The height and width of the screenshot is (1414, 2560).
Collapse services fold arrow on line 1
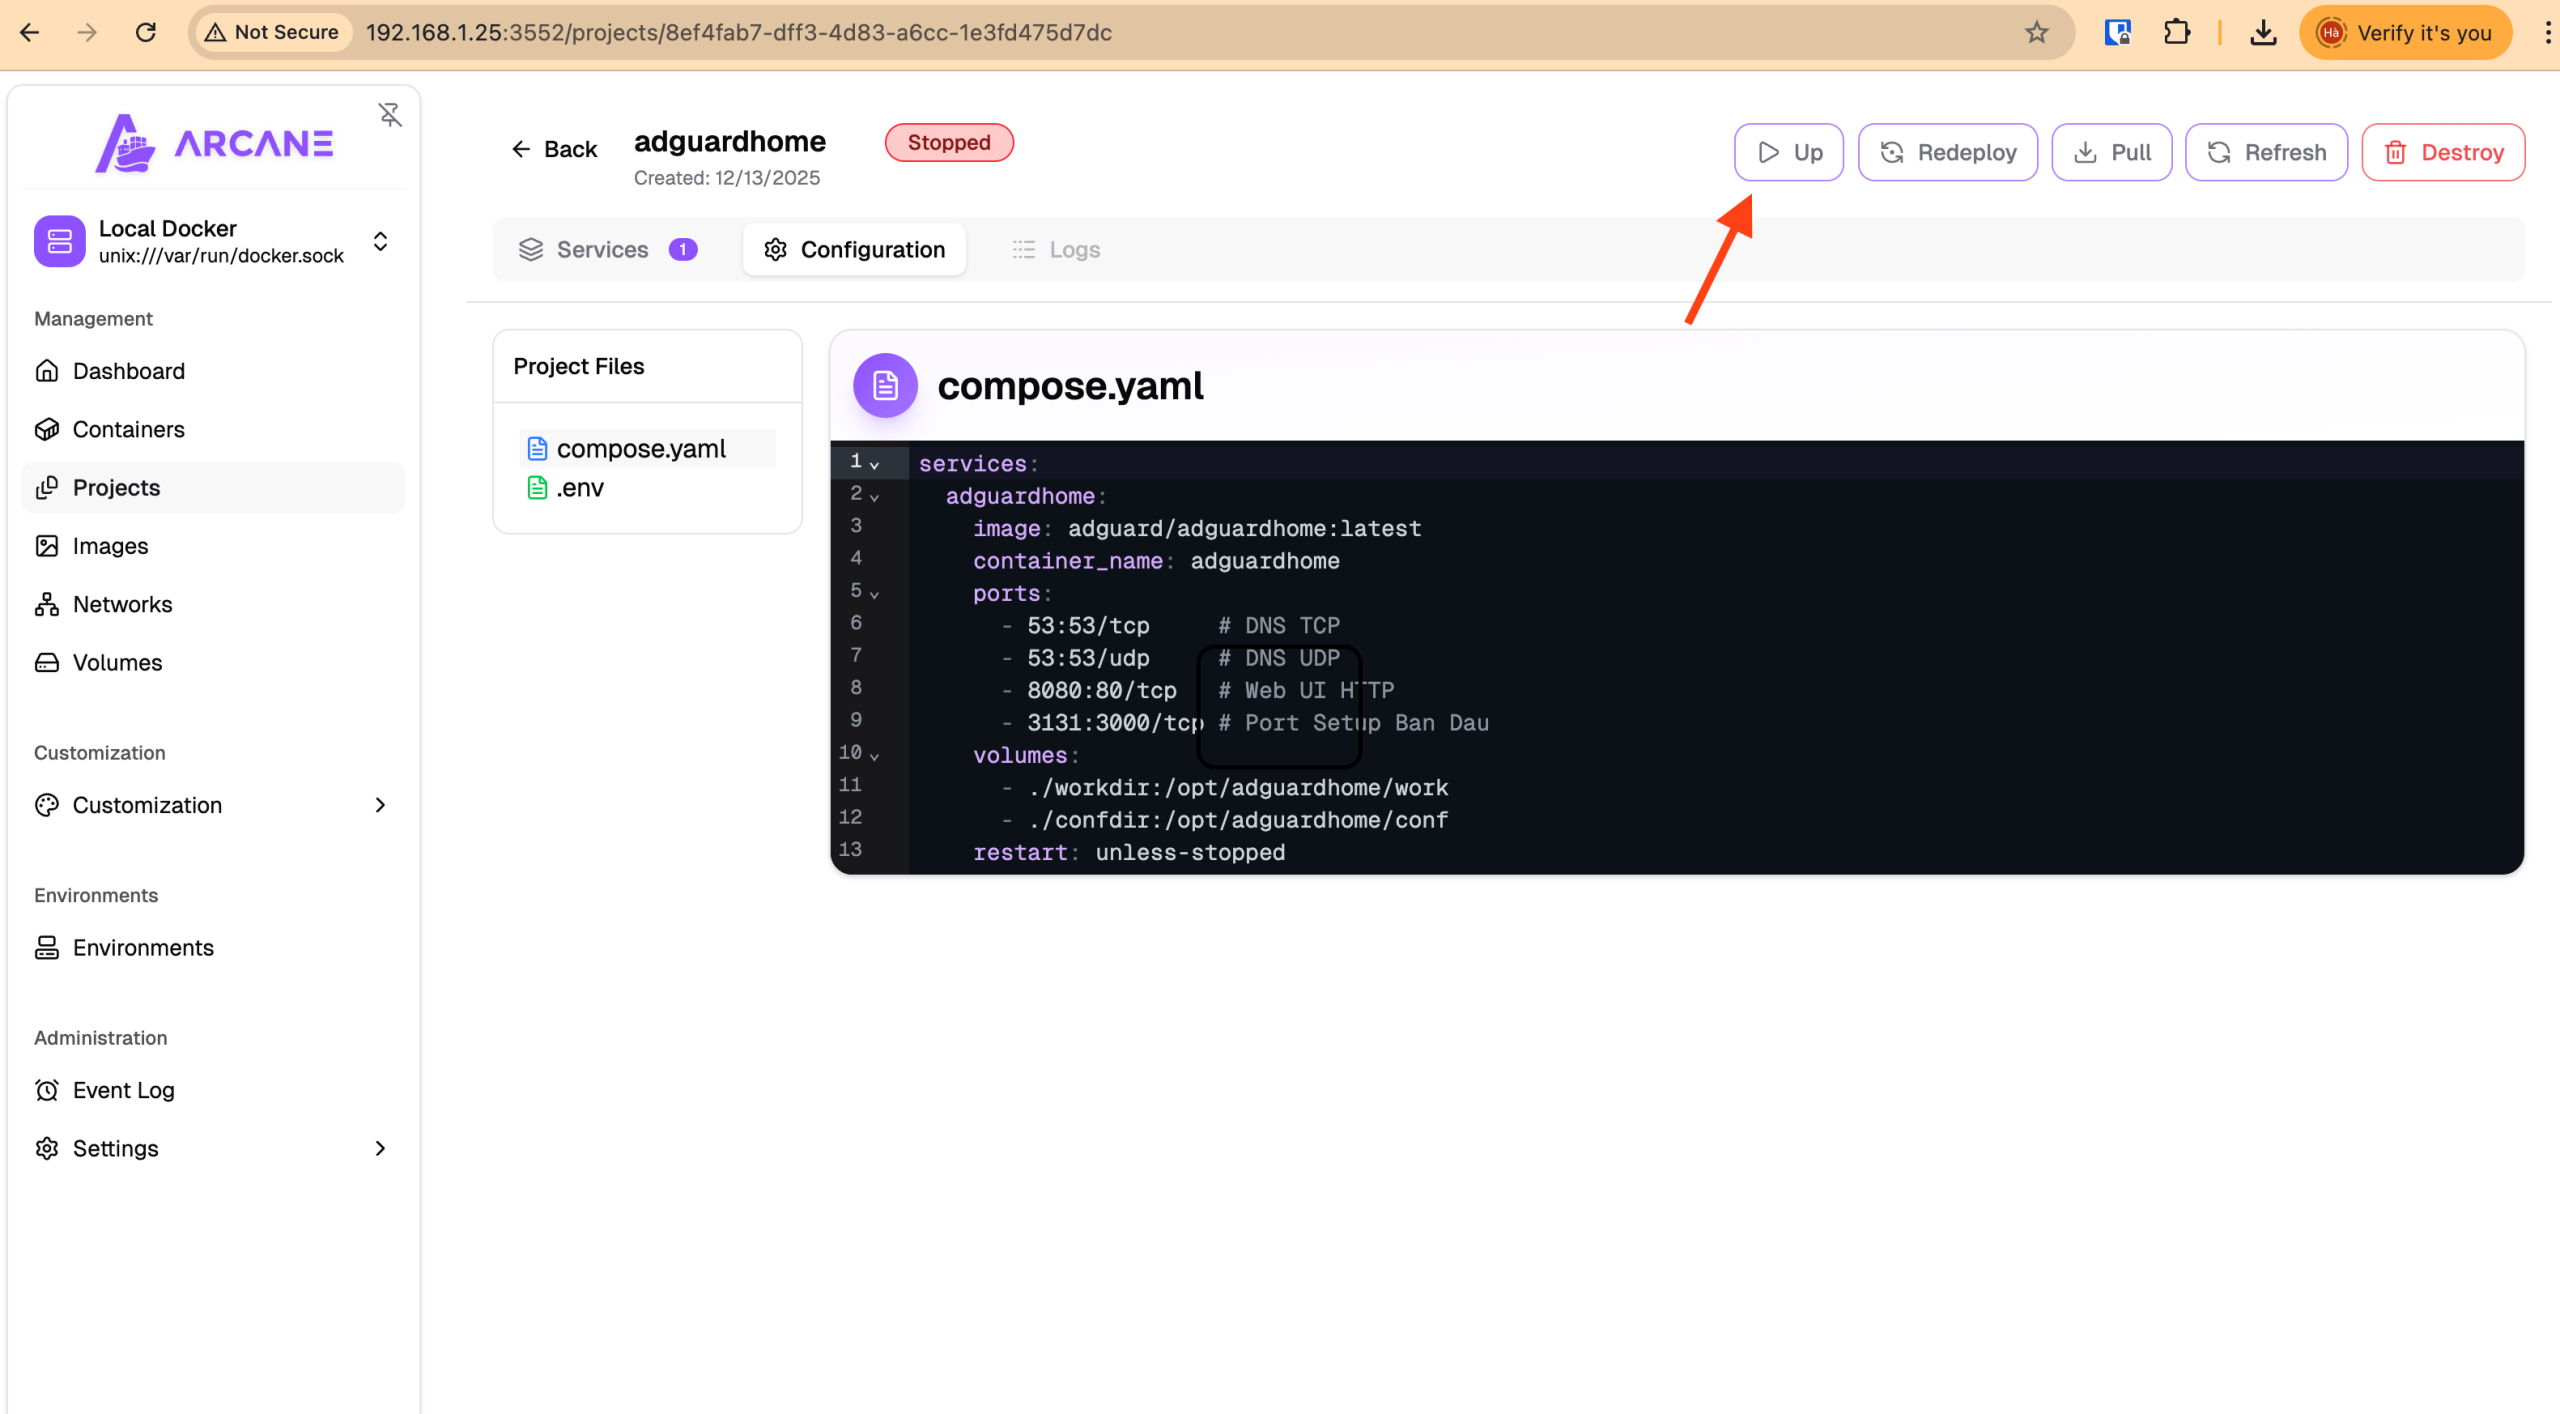[x=874, y=465]
